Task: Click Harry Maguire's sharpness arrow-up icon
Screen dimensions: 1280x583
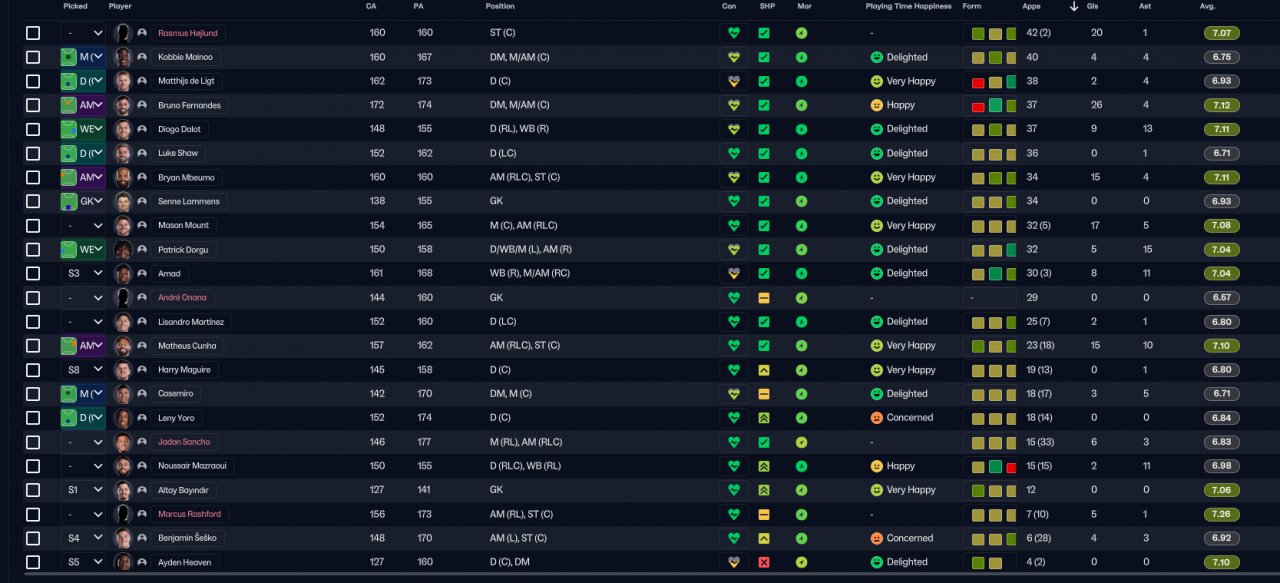Action: pyautogui.click(x=764, y=370)
